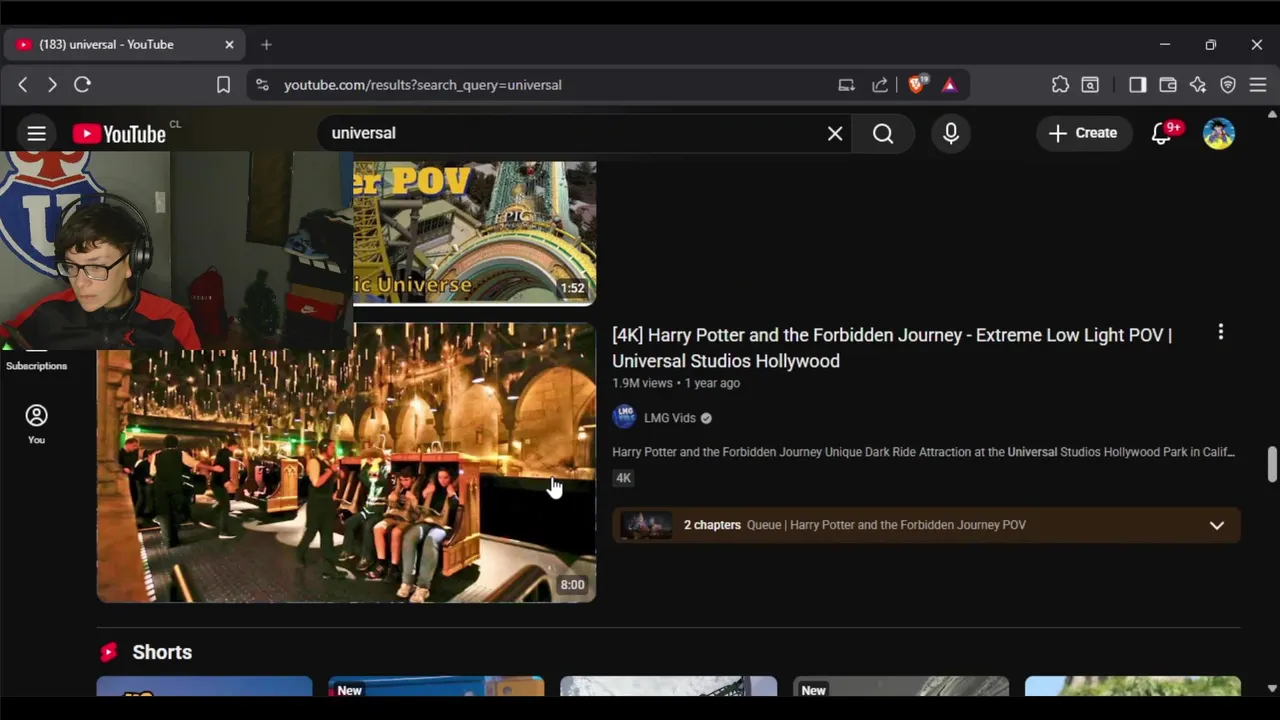Open the first Shorts thumbnail marked New
The image size is (1280, 720).
436,686
